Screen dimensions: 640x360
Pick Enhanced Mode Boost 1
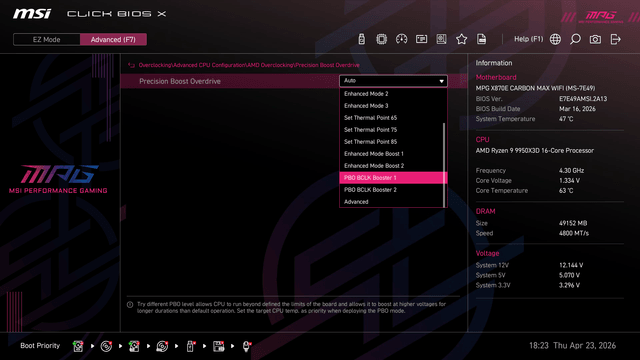pyautogui.click(x=391, y=154)
